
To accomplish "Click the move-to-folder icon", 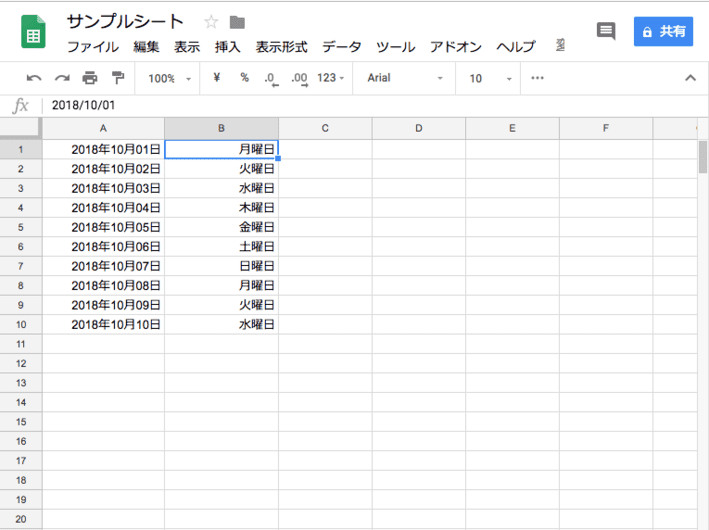I will 237,22.
